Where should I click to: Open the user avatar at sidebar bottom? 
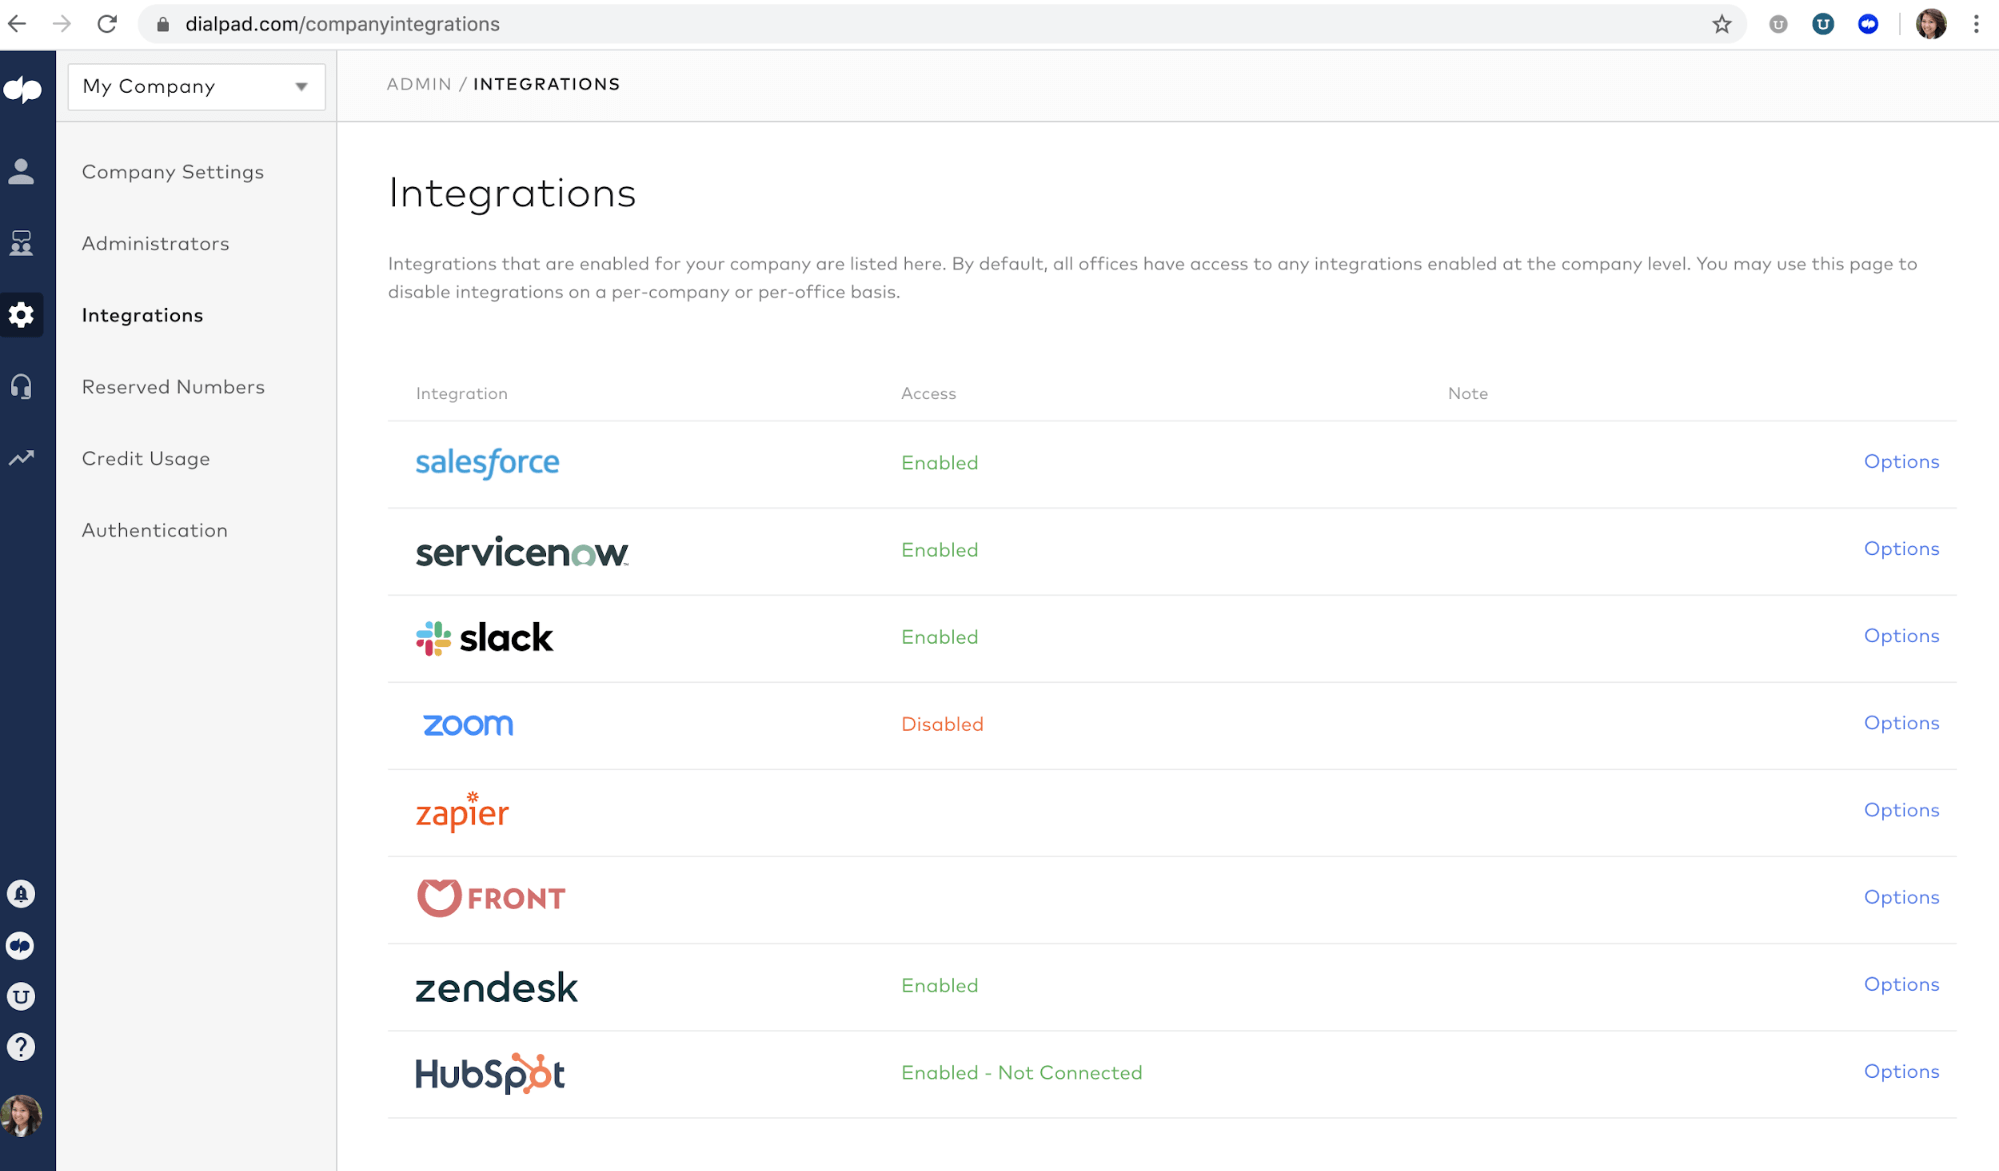point(21,1115)
